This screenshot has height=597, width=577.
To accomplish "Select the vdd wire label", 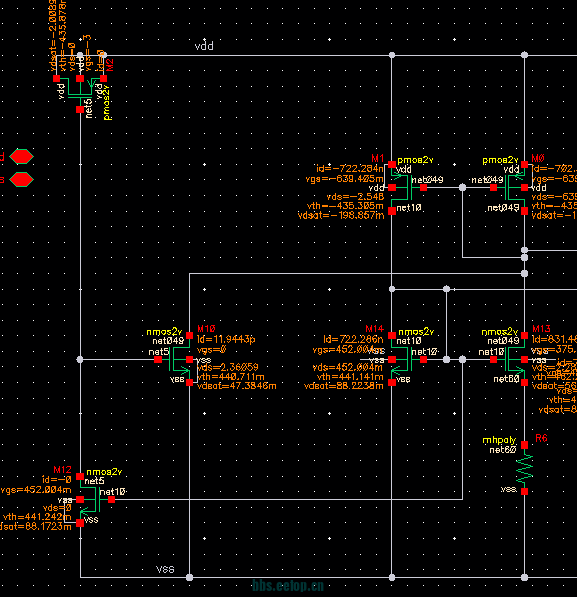I will coord(204,46).
